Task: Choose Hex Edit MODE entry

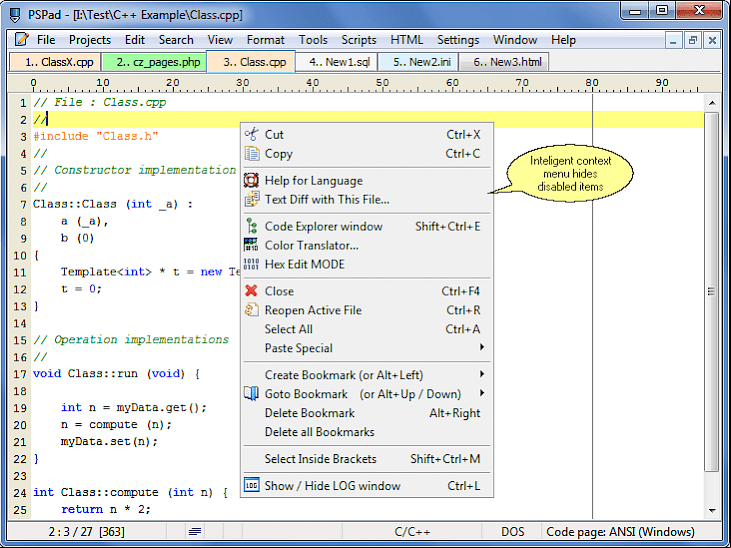Action: pyautogui.click(x=367, y=264)
